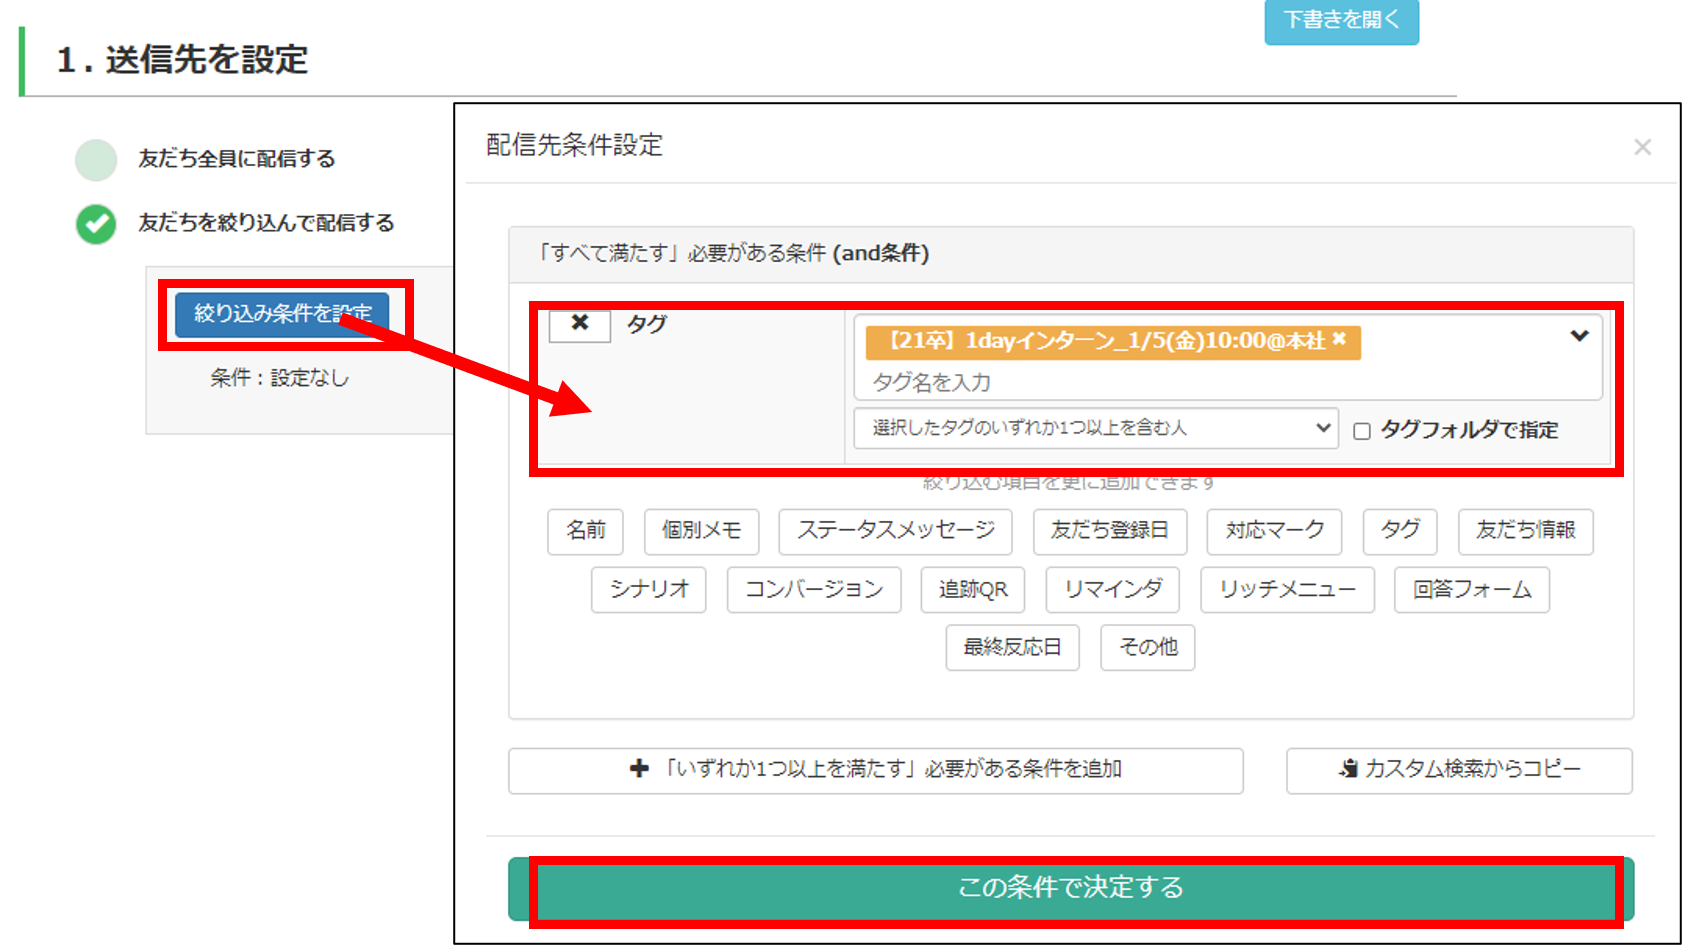Click カスタム検索からコピー button
Screen dimensions: 1682x945
(1459, 770)
